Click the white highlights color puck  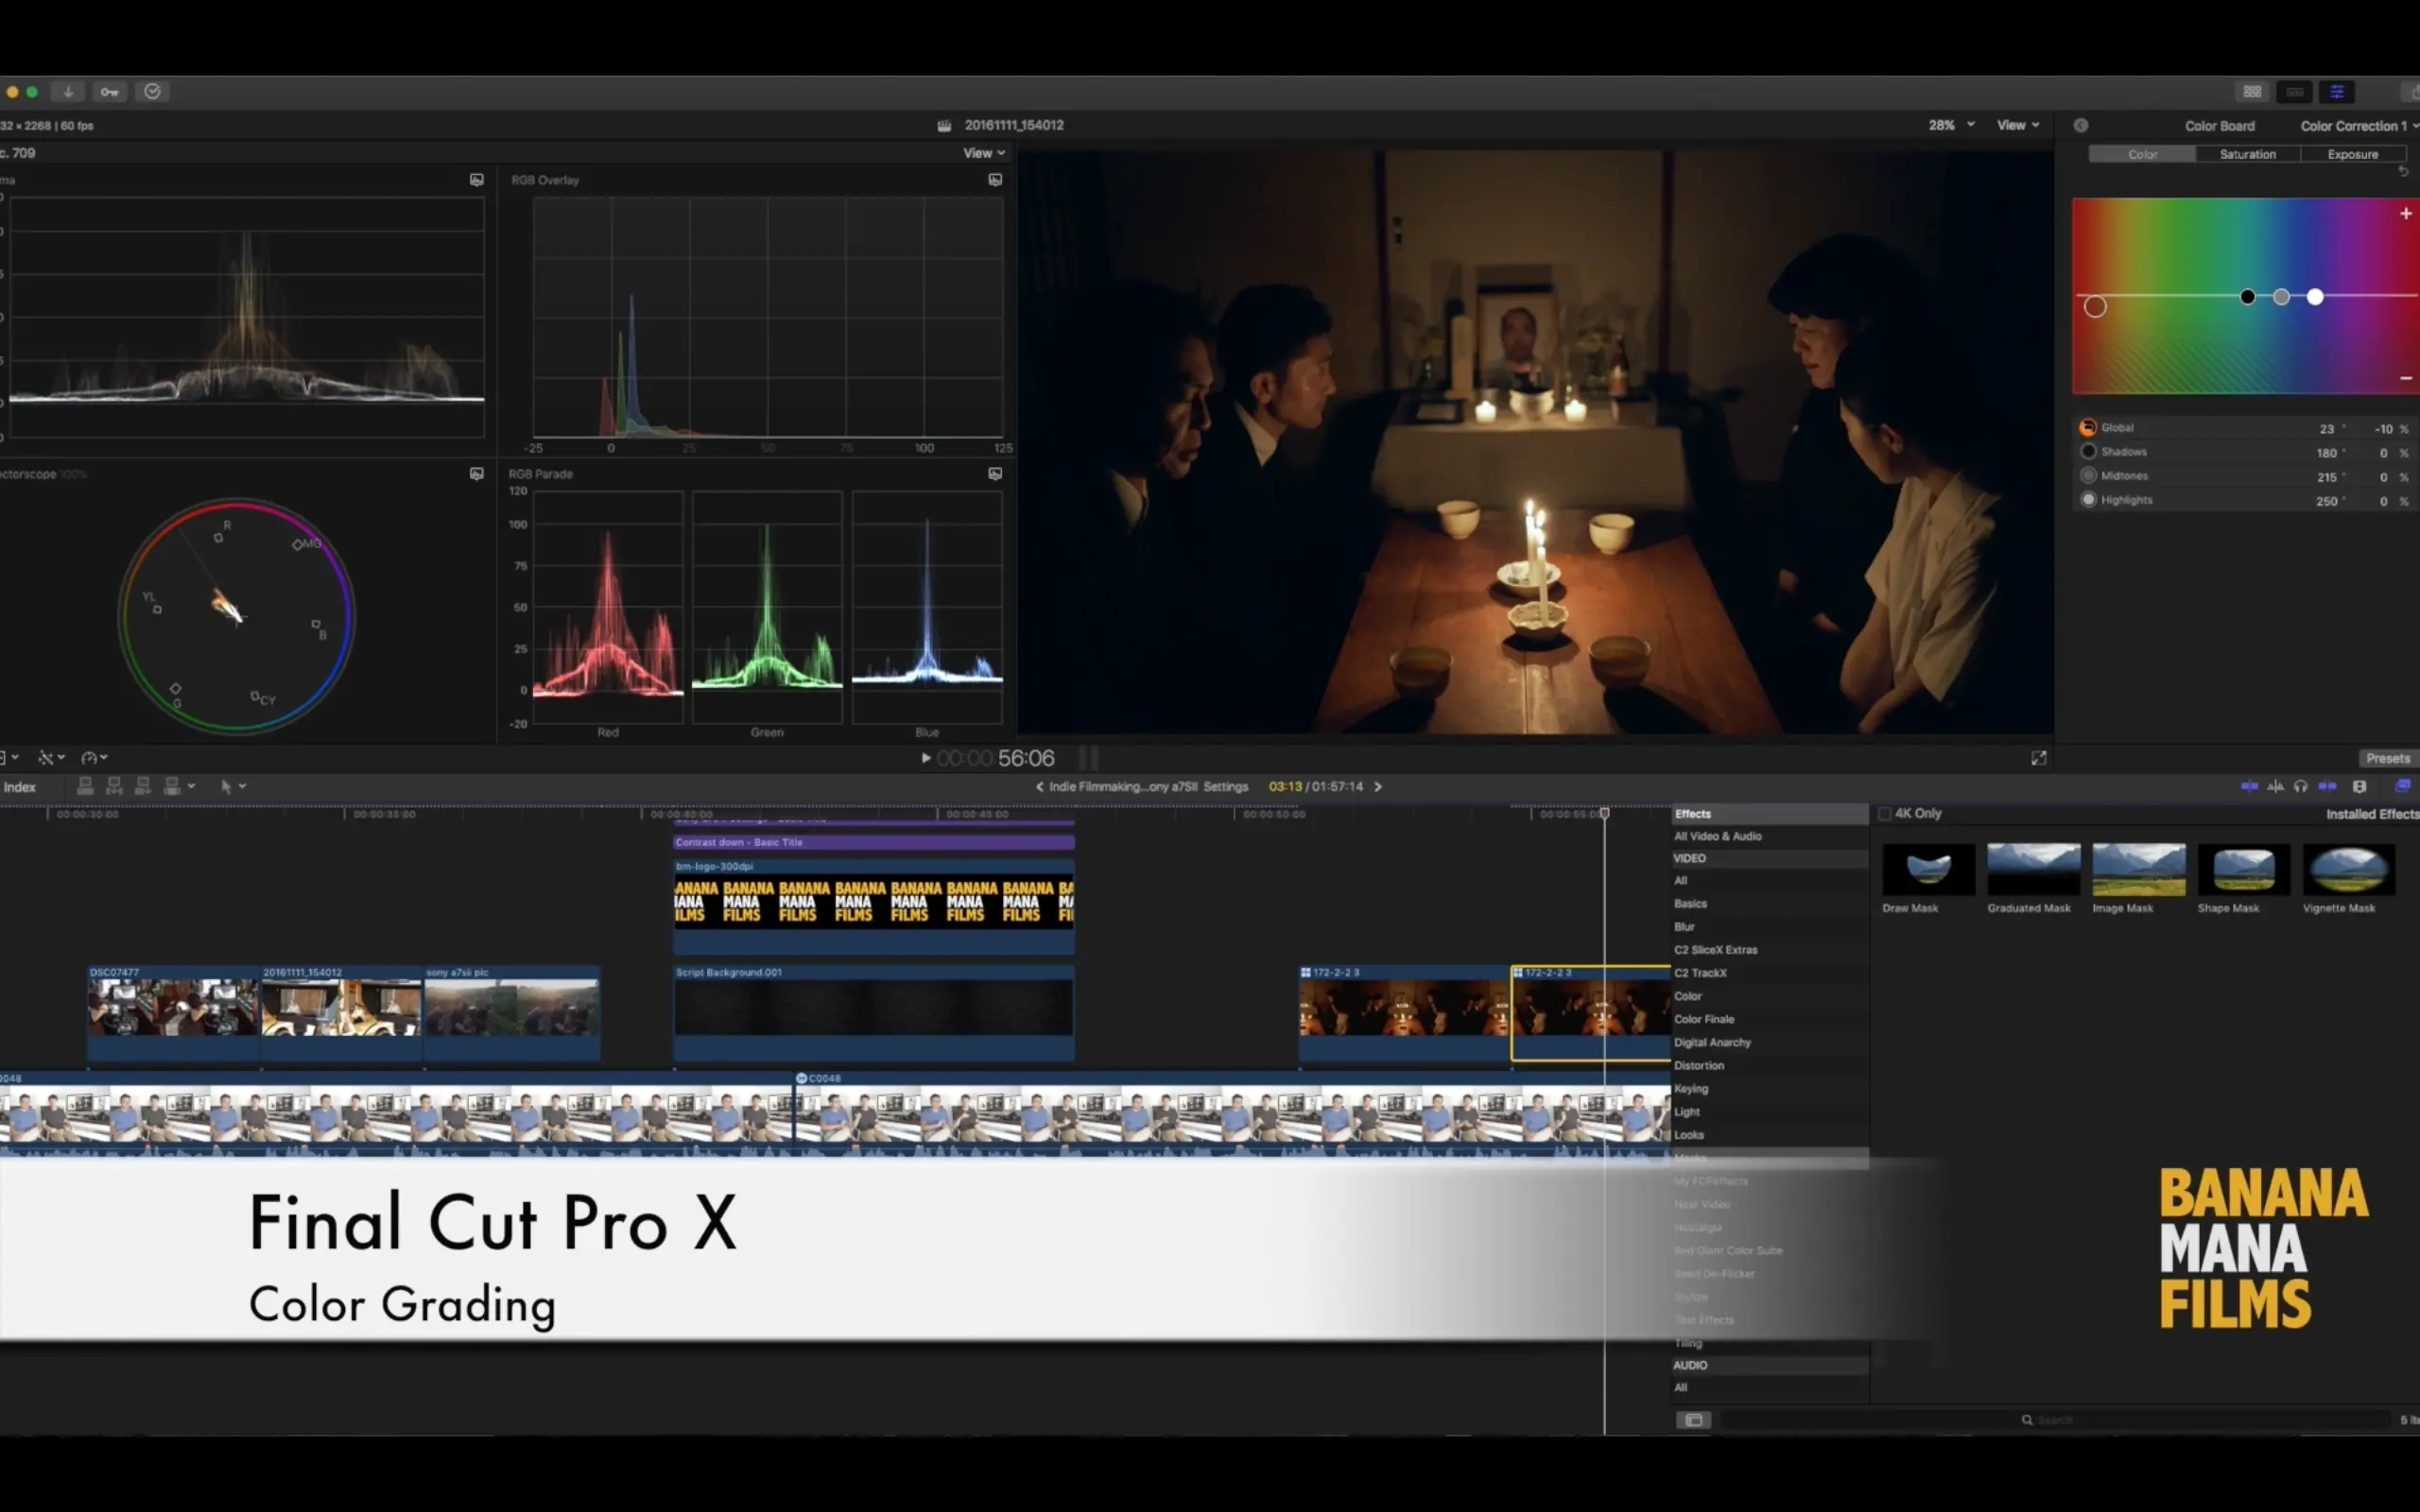(2315, 297)
